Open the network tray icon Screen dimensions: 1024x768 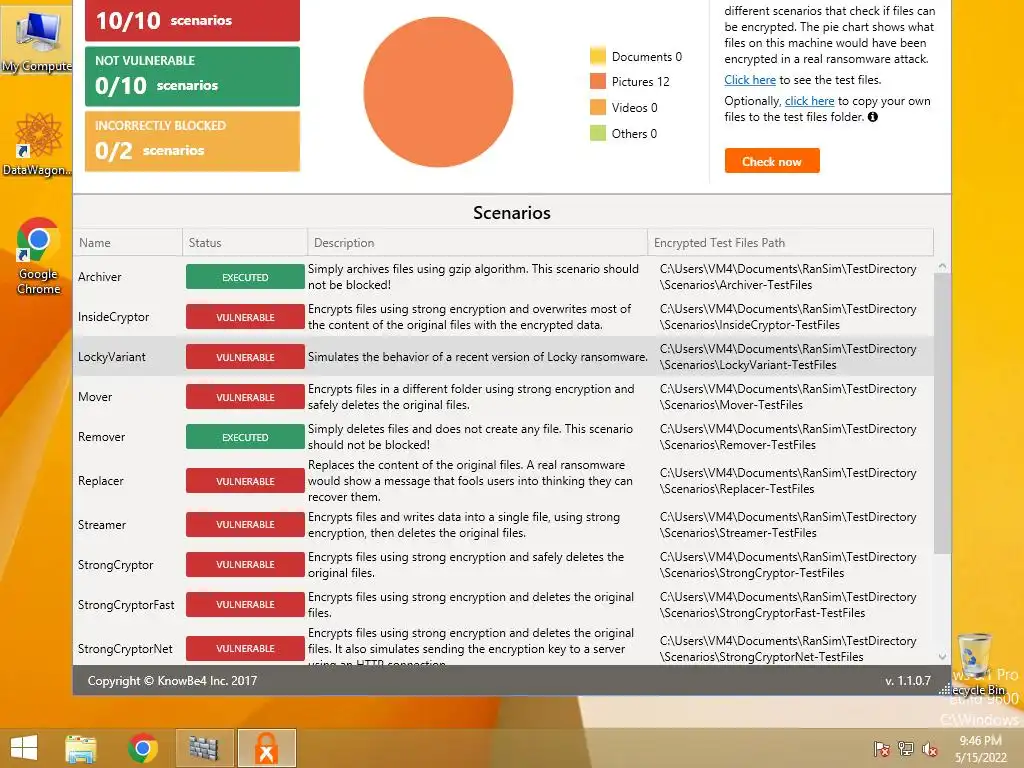click(906, 748)
